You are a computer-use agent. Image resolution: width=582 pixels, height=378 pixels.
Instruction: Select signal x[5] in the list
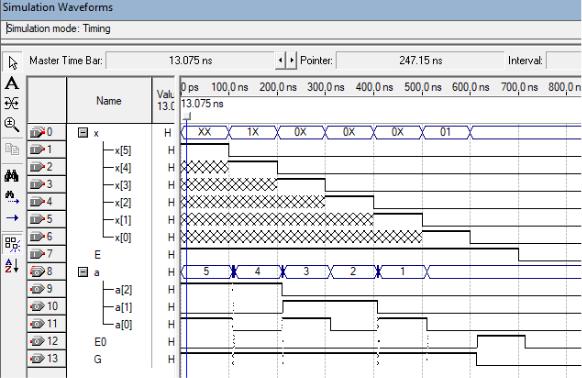(x=123, y=150)
